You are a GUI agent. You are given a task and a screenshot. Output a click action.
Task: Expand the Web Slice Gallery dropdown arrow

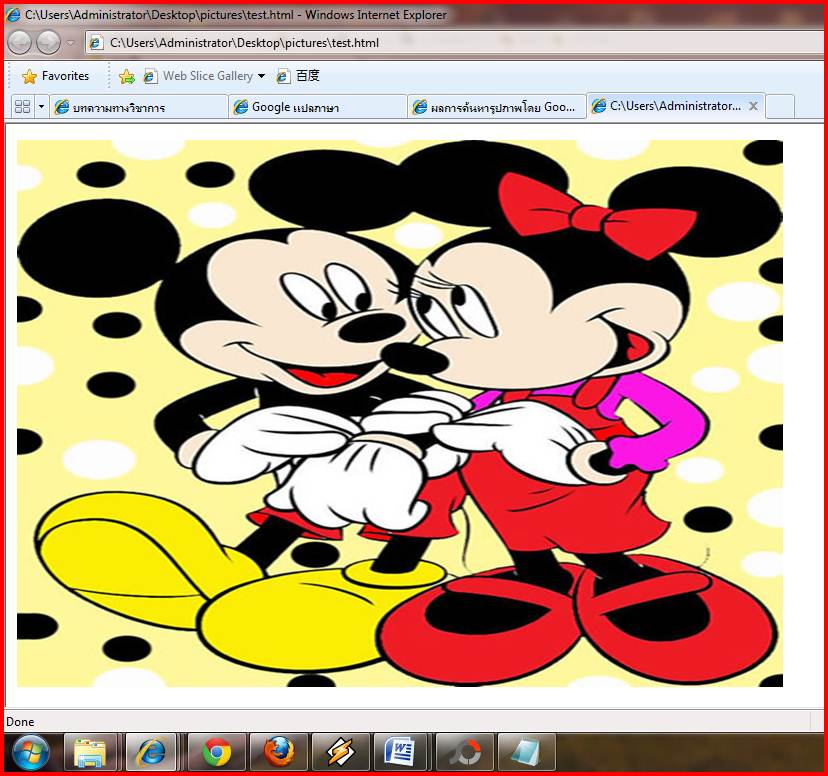point(261,76)
